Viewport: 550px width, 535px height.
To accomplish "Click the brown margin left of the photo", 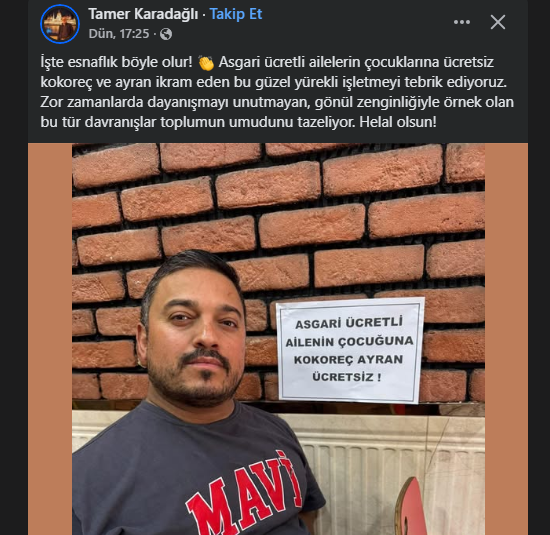I will click(50, 339).
